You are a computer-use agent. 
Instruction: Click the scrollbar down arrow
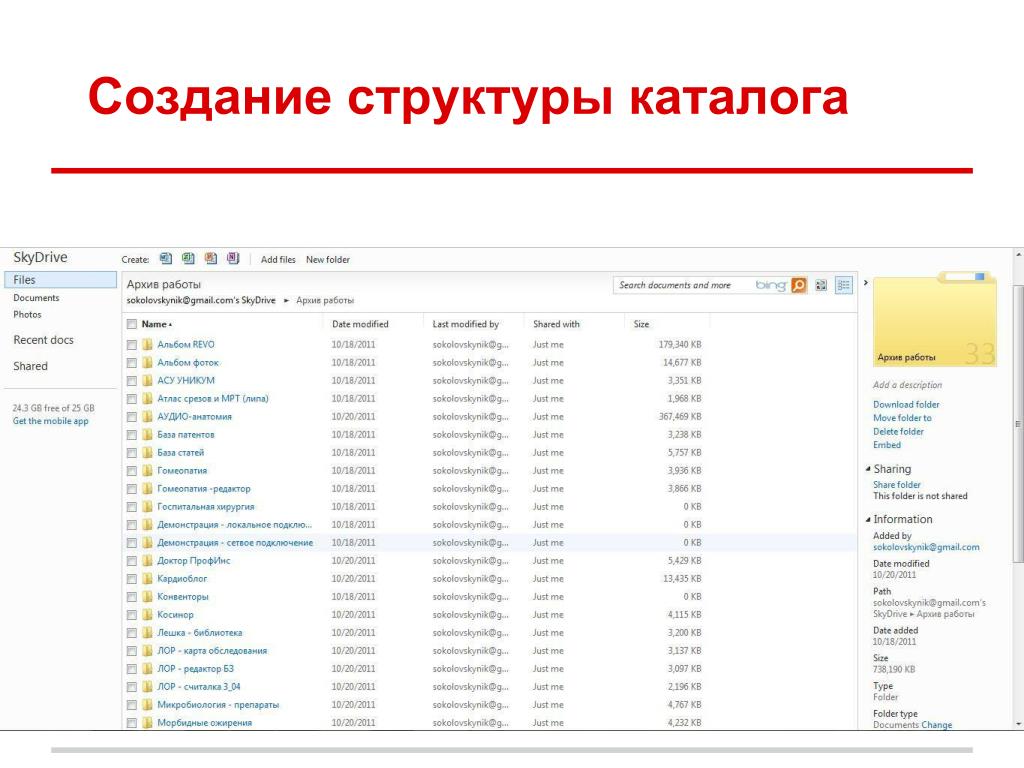tap(1018, 724)
